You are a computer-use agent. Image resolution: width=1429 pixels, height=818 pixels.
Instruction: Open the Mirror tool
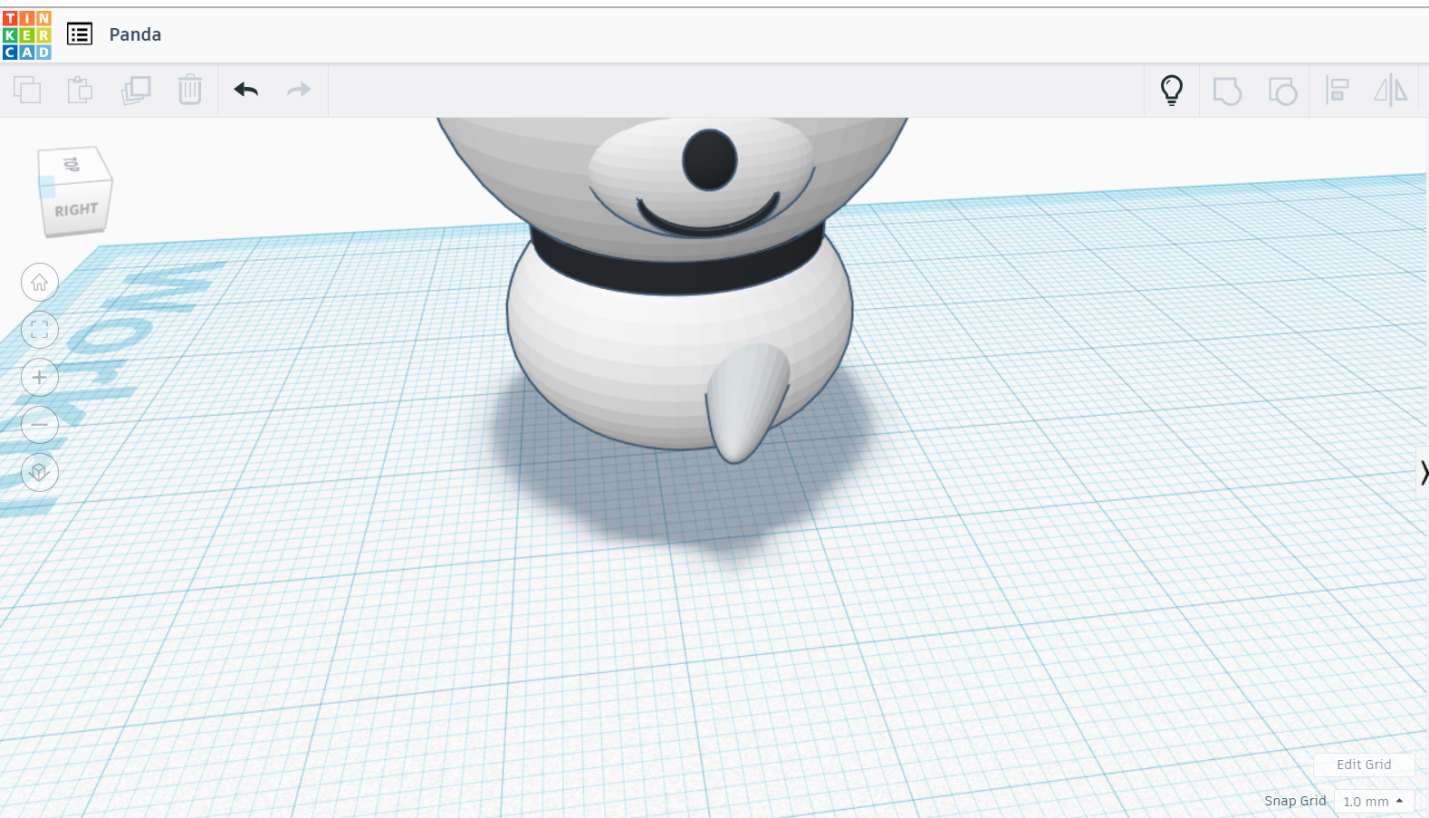tap(1390, 90)
